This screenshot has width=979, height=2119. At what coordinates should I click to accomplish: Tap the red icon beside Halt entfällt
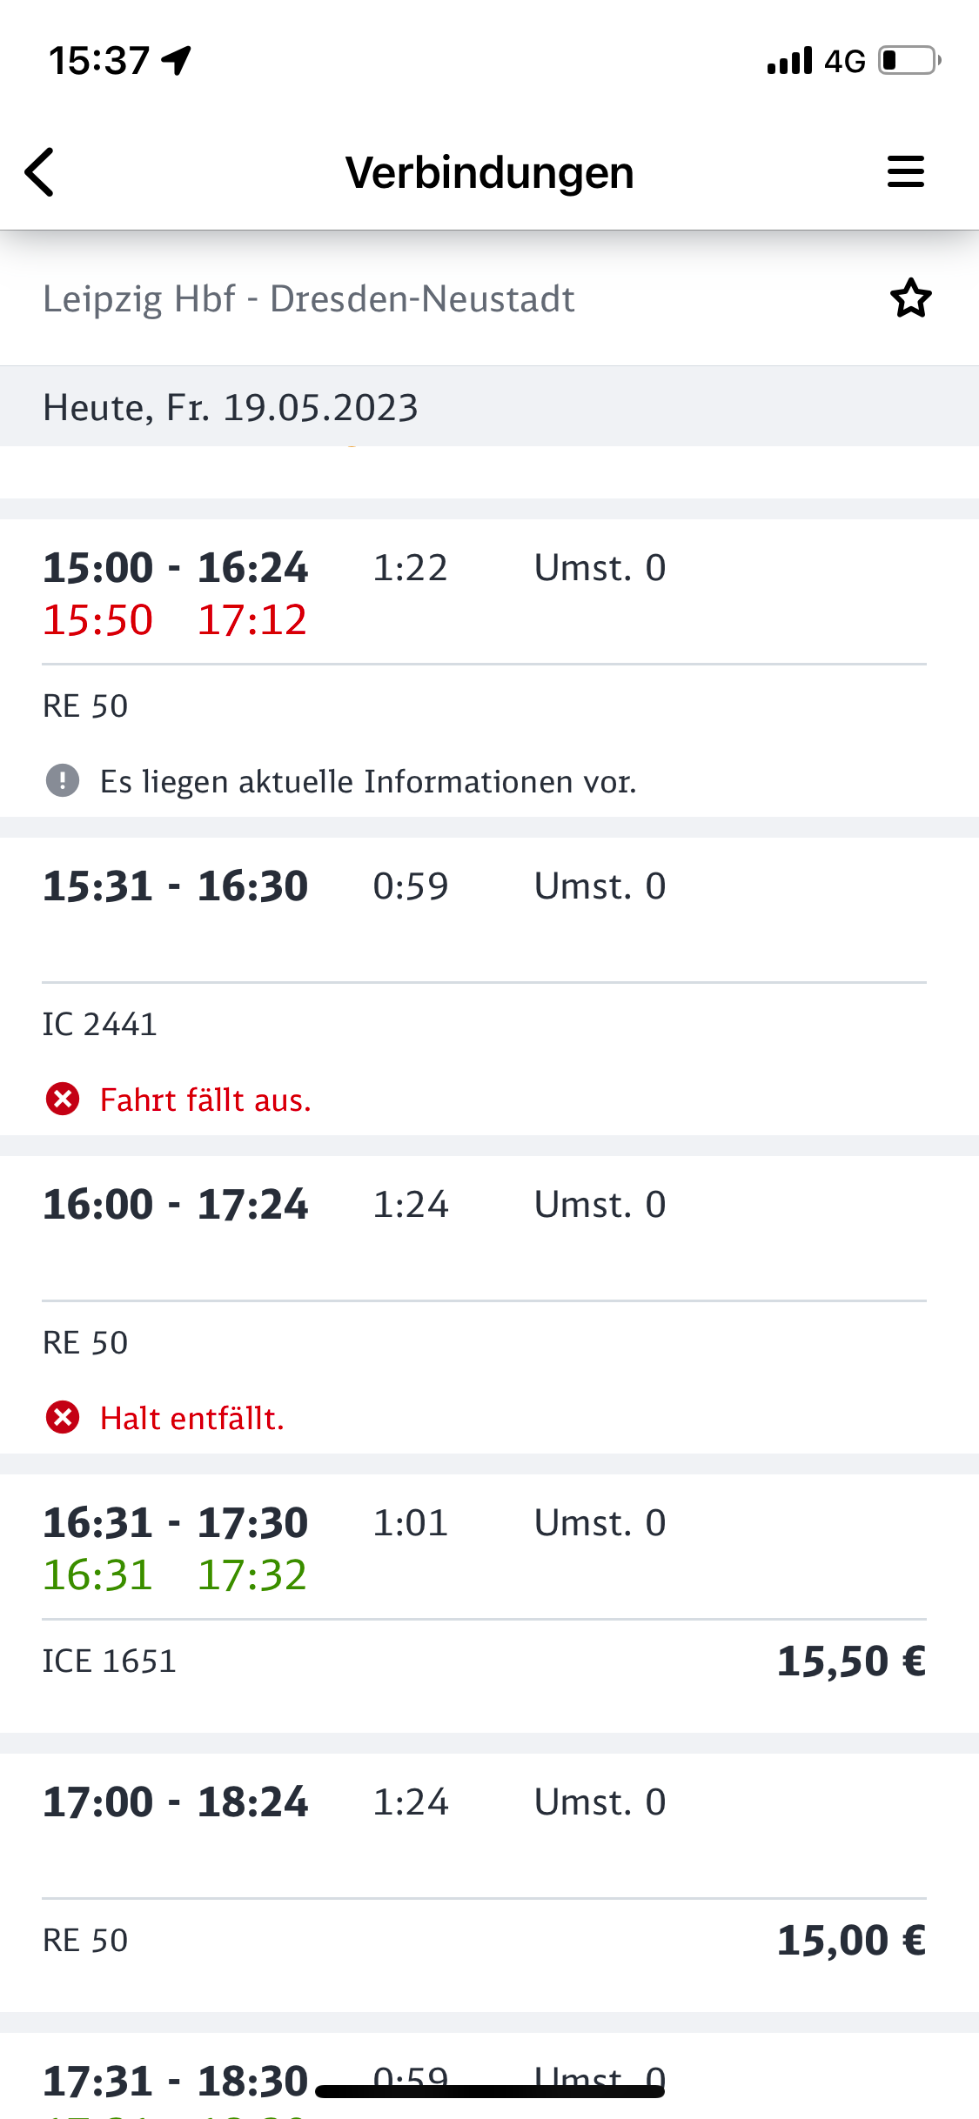coord(62,1417)
